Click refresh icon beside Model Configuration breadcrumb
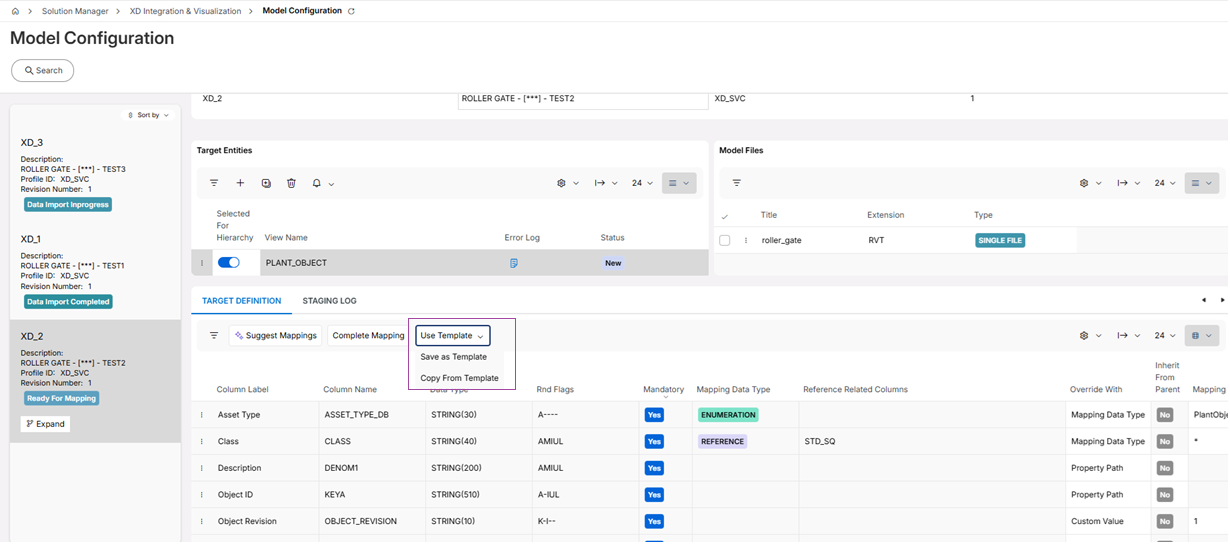This screenshot has height=544, width=1230. coord(351,11)
